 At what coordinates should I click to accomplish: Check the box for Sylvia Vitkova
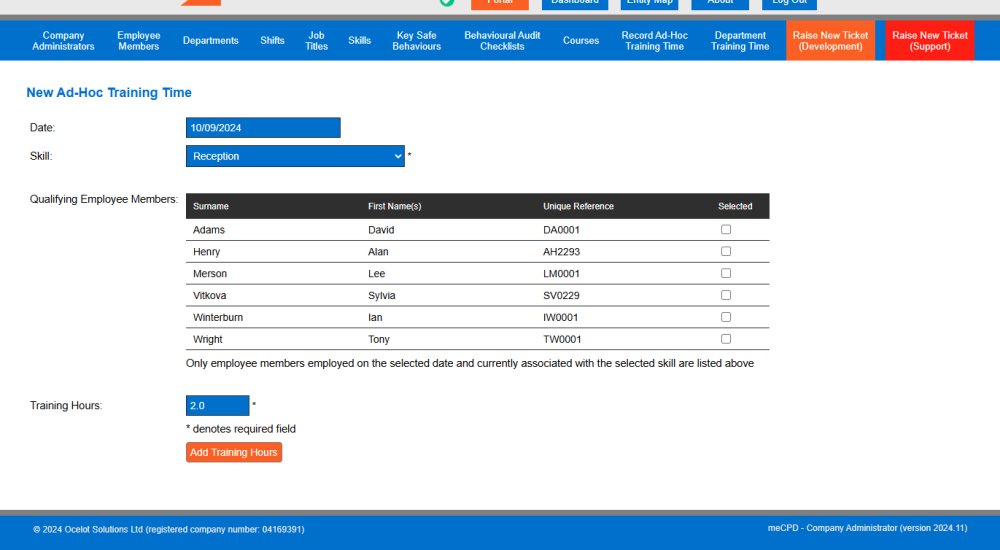726,295
